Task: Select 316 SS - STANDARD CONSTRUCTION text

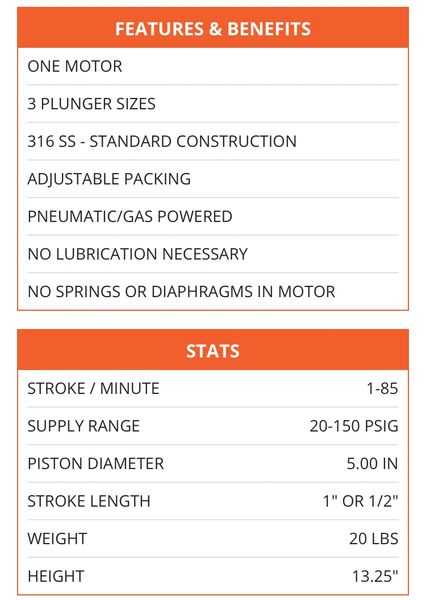Action: [x=162, y=141]
